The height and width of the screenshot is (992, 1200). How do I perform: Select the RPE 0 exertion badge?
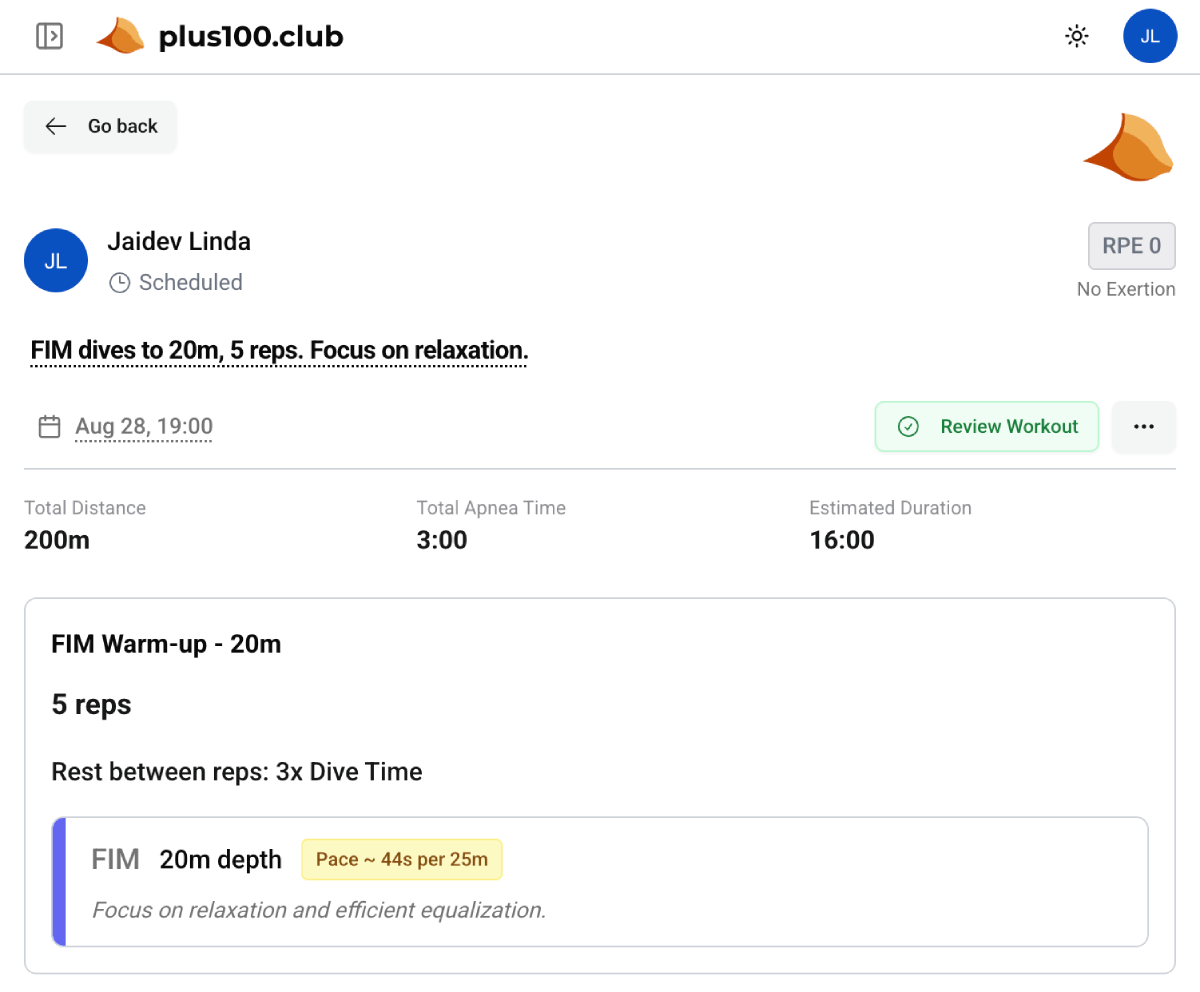pos(1131,245)
